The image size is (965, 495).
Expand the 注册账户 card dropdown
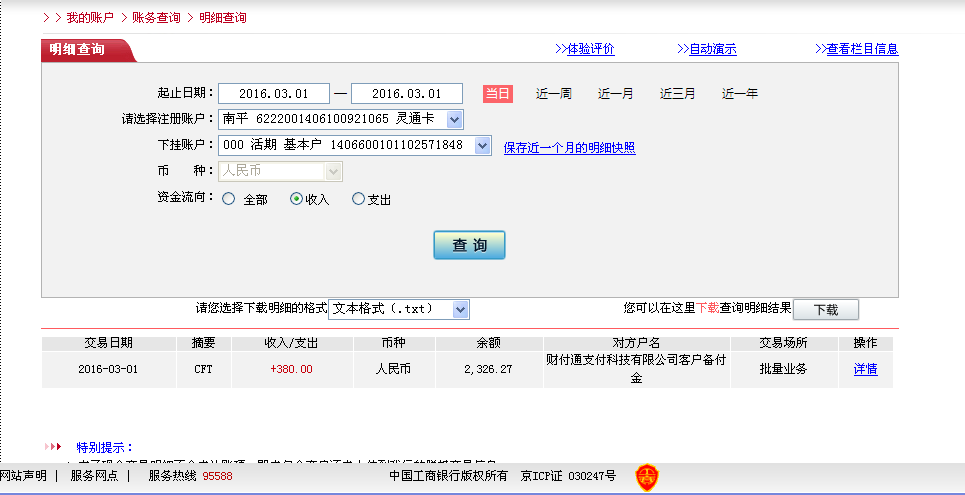[454, 120]
